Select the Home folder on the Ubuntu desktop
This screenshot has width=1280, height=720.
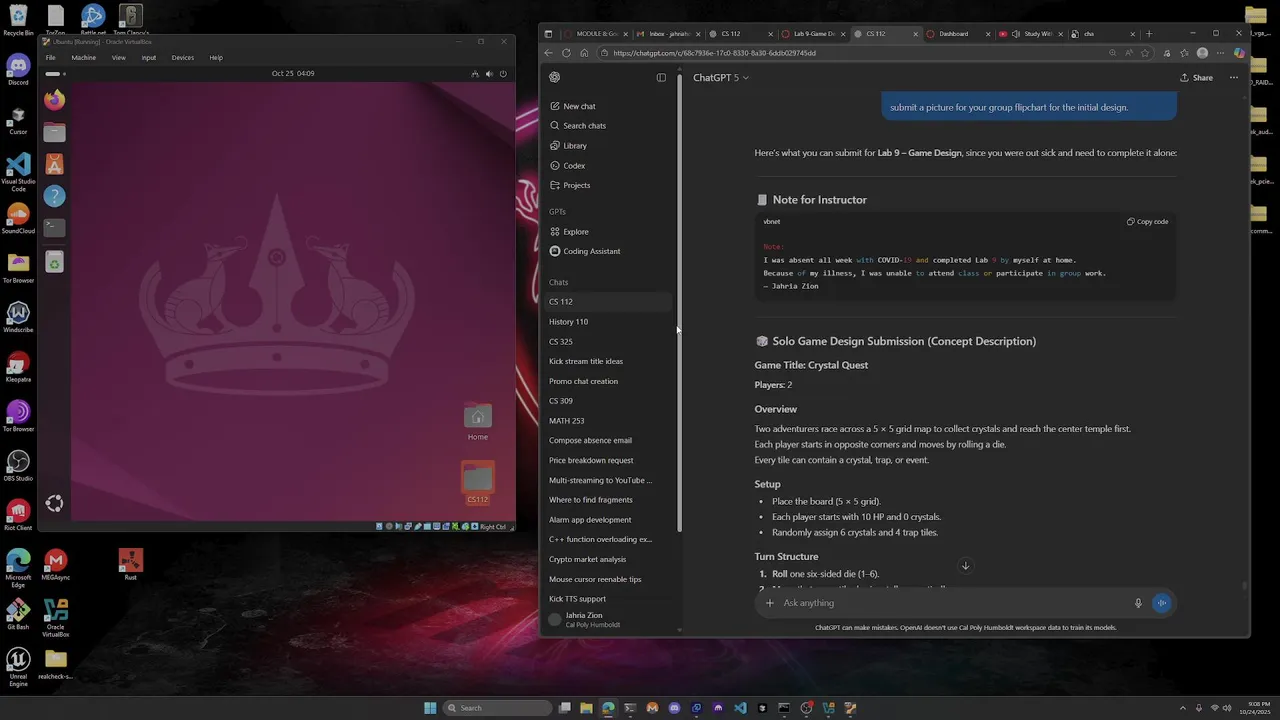click(478, 422)
